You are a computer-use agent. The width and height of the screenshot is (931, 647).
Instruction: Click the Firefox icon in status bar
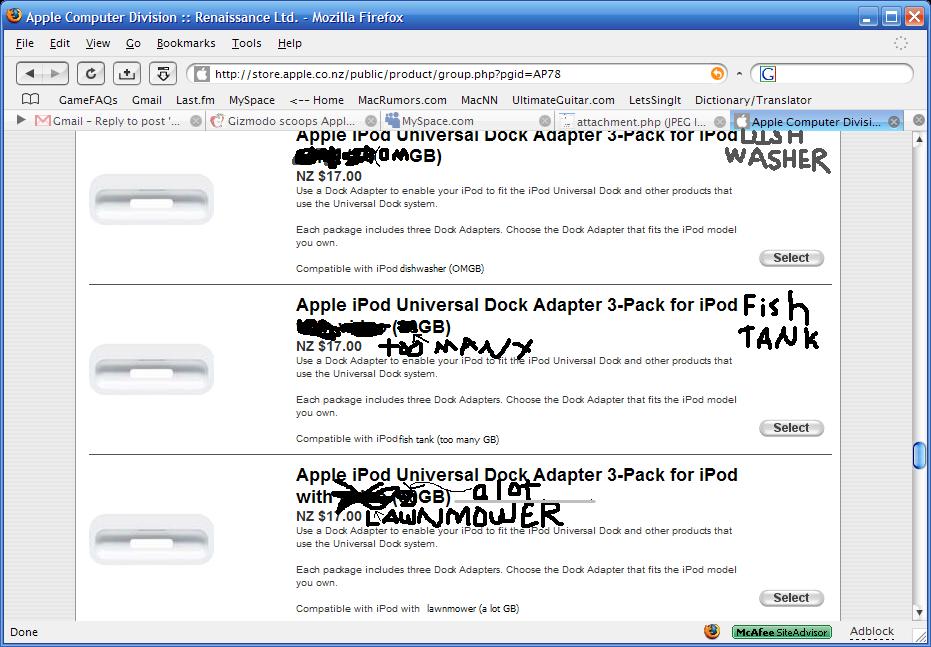[712, 632]
